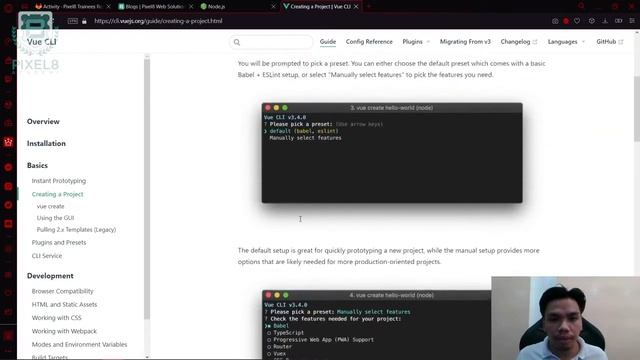Click the red circle toolbar icon
Screen dimensions: 640x360
(566, 21)
